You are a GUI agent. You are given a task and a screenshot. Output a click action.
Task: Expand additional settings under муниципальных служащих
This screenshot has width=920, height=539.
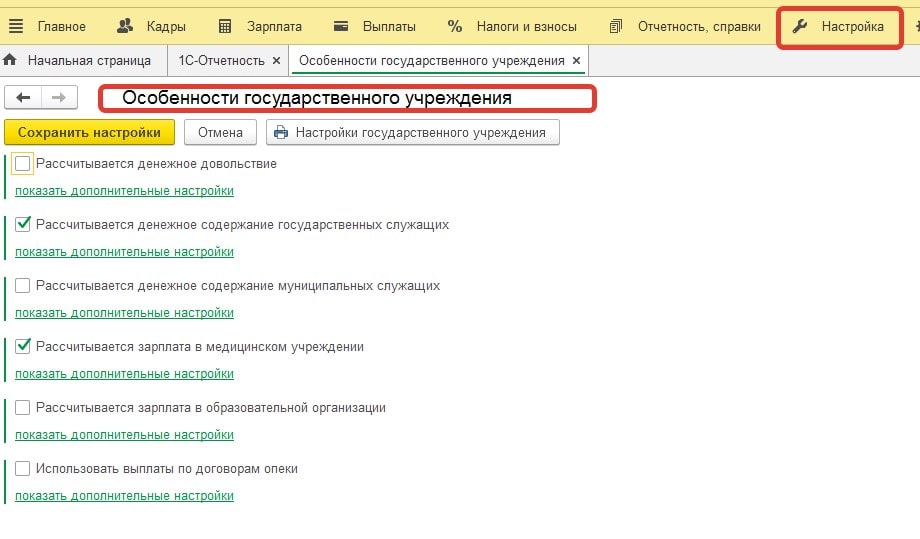click(124, 313)
